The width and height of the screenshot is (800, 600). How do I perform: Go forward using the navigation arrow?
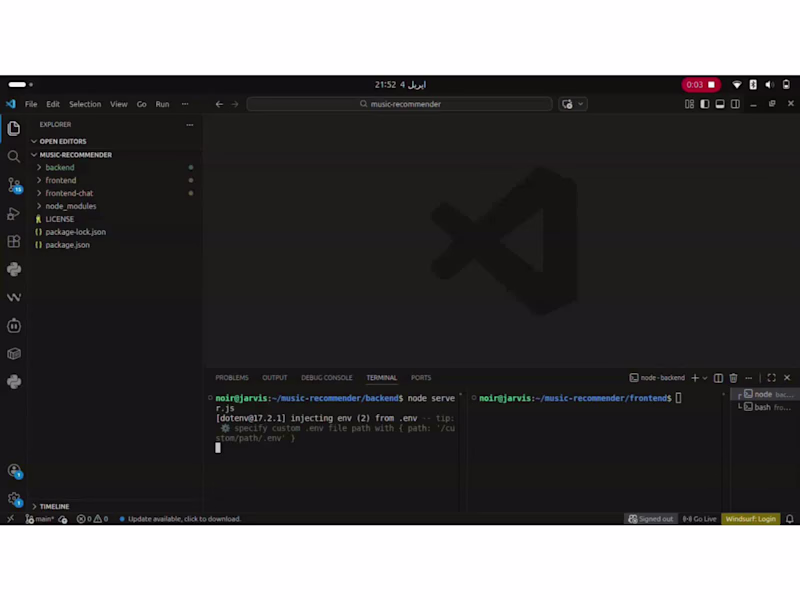click(235, 104)
